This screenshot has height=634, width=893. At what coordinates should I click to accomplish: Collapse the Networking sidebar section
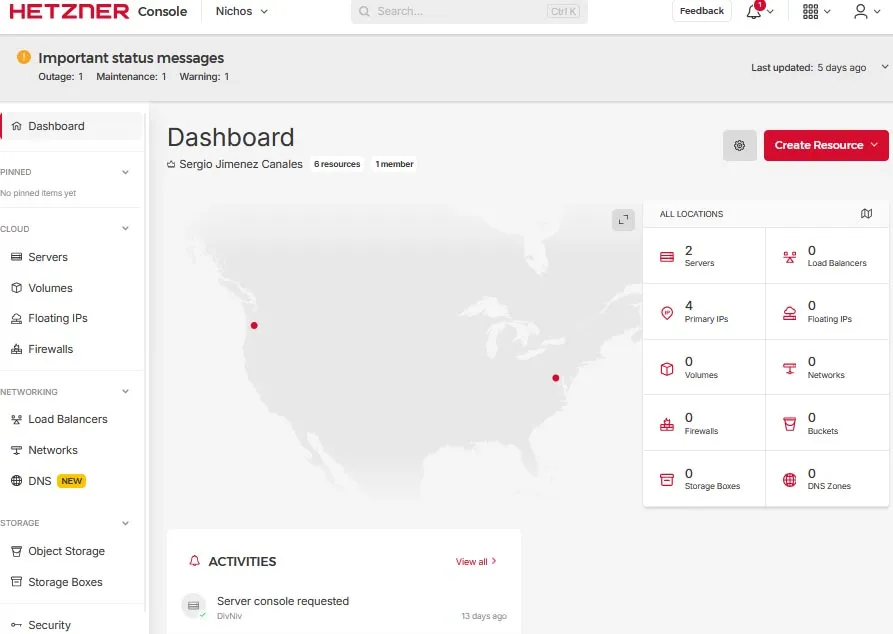point(125,392)
